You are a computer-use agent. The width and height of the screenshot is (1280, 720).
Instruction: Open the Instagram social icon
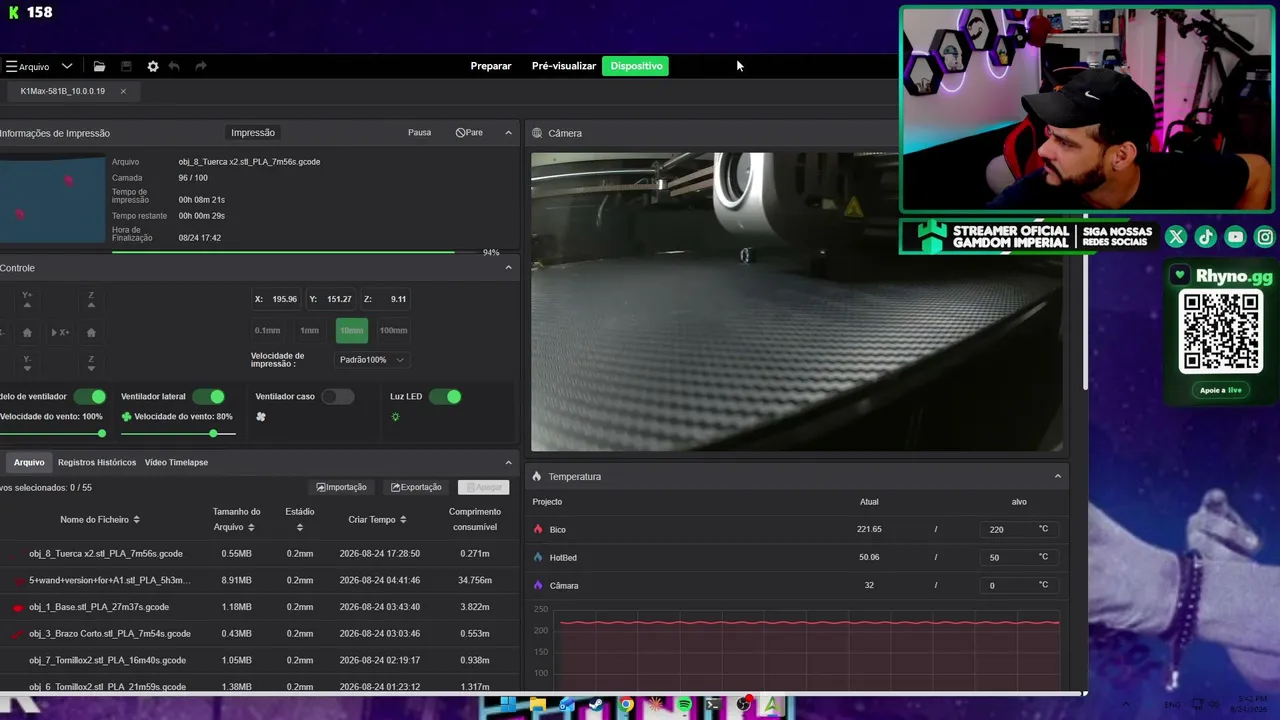pos(1265,237)
